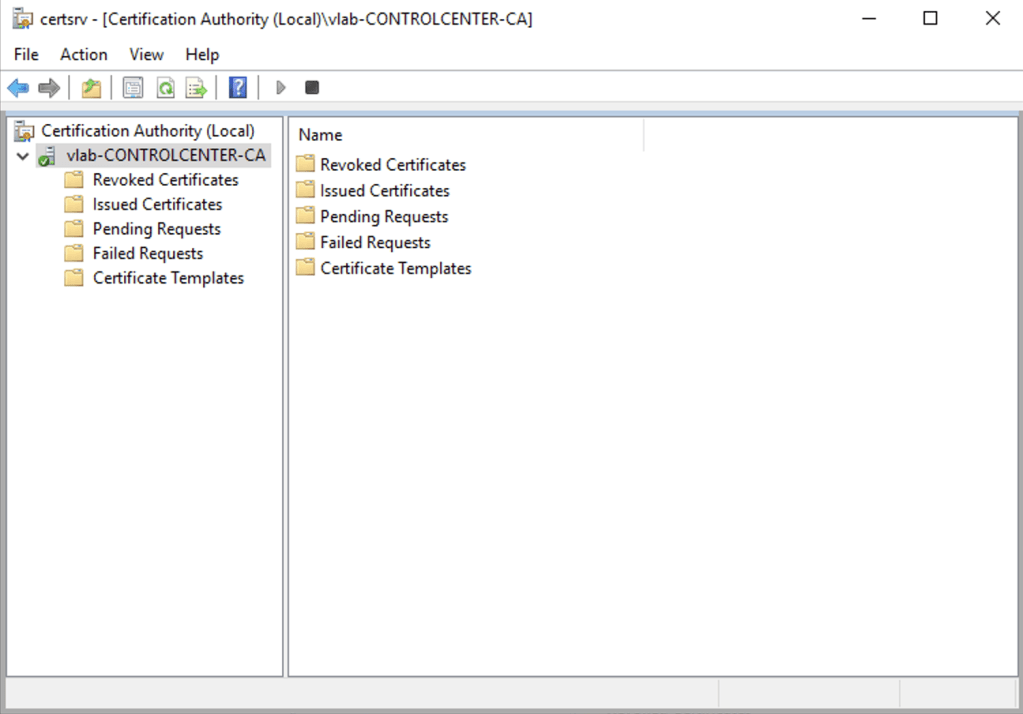1023x714 pixels.
Task: Open Help using the question mark icon
Action: pyautogui.click(x=238, y=88)
